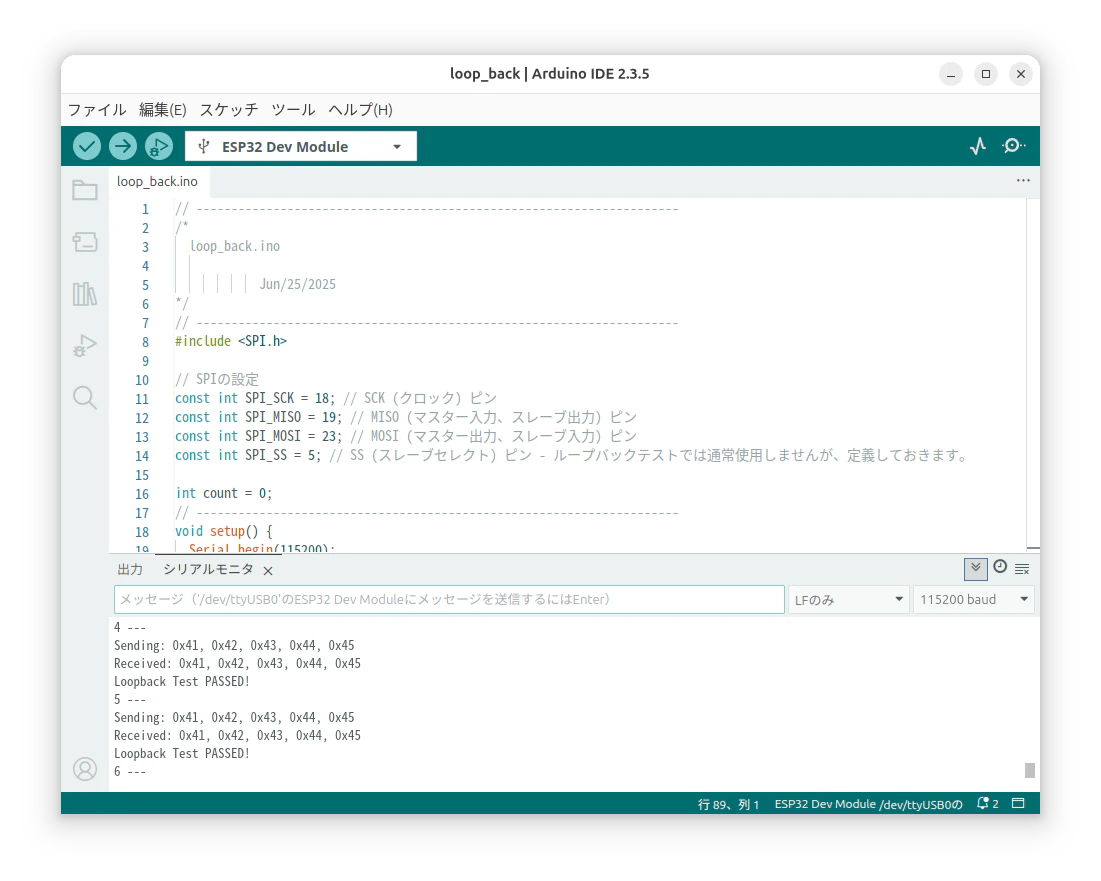Click the #include <SPI.h> code line

click(231, 341)
